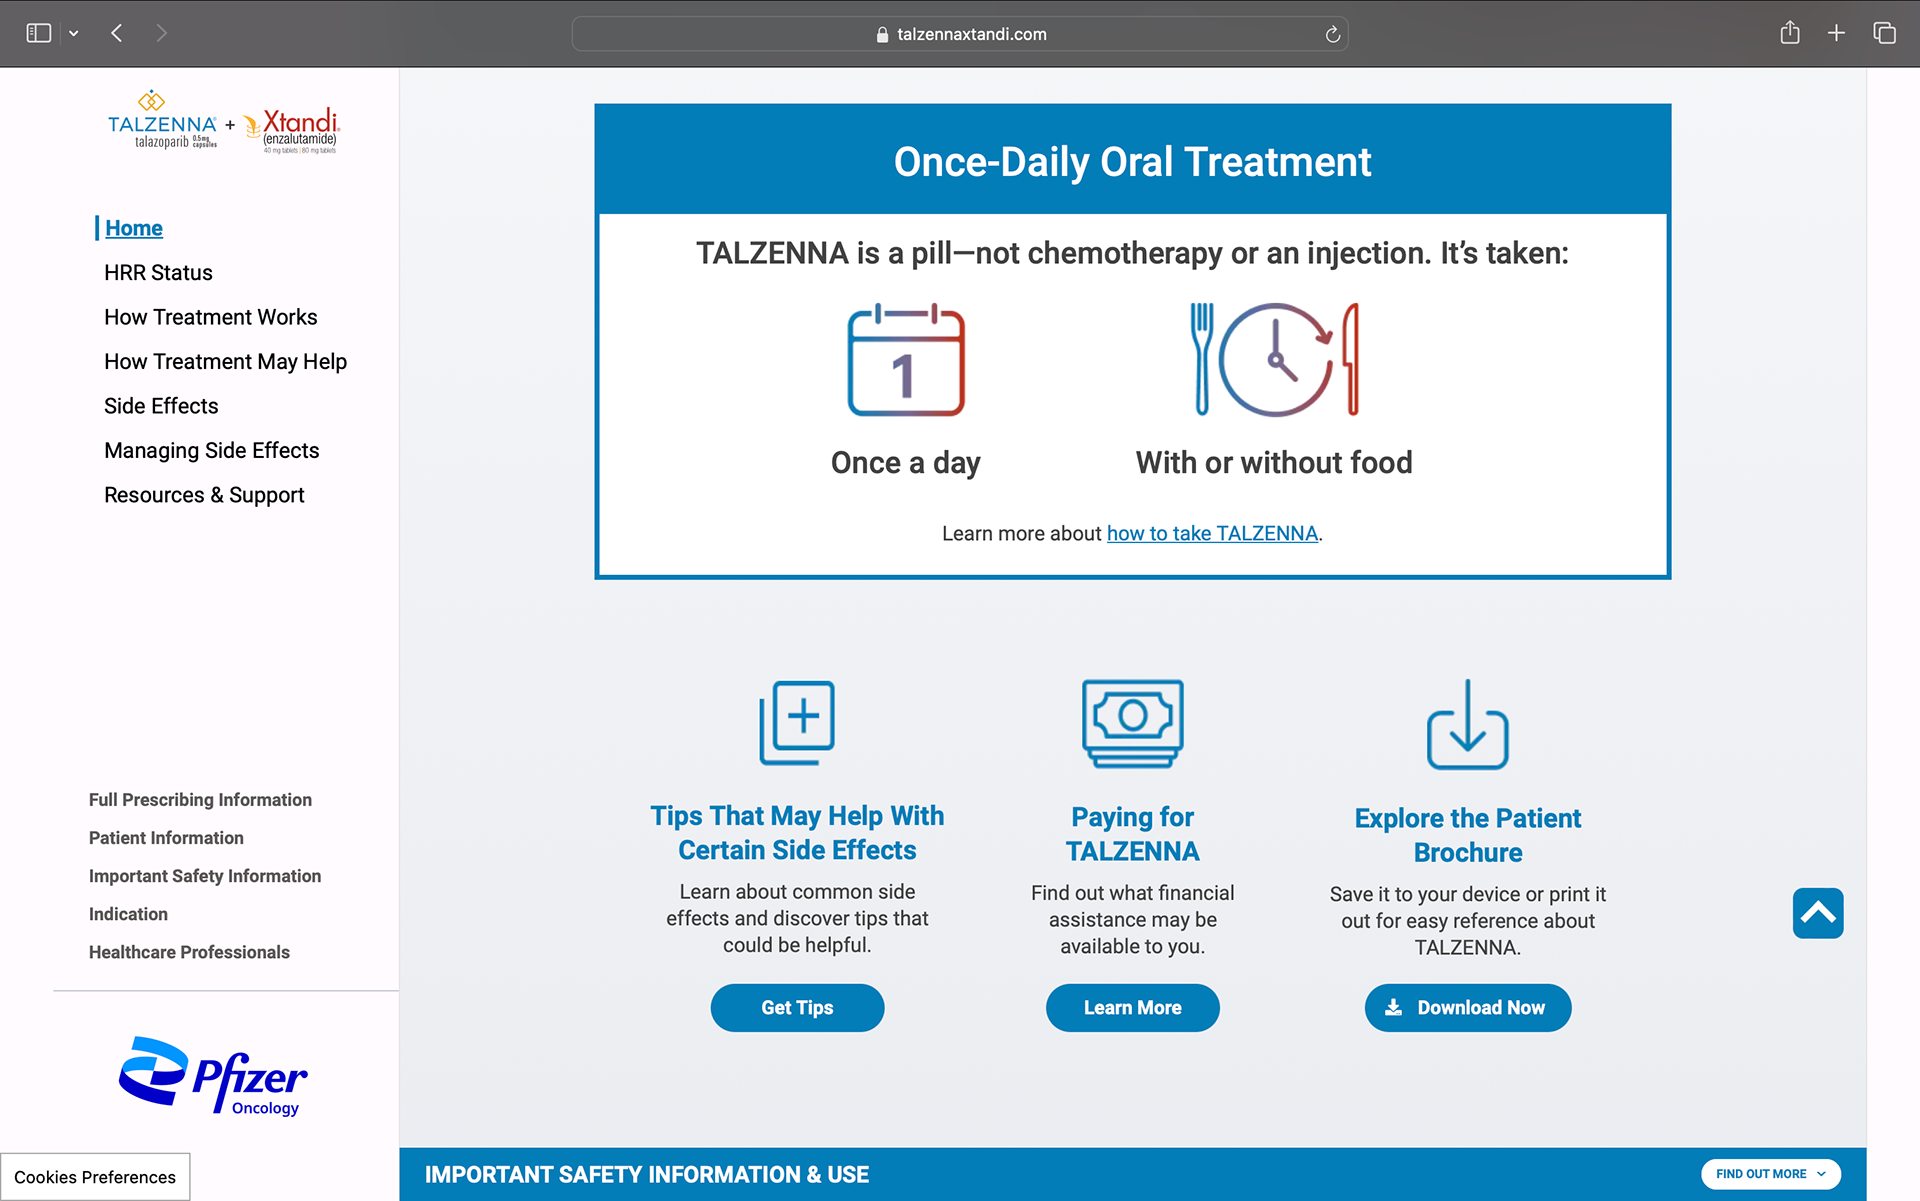Viewport: 1920px width, 1201px height.
Task: Click the Pfizer Oncology logo
Action: [213, 1076]
